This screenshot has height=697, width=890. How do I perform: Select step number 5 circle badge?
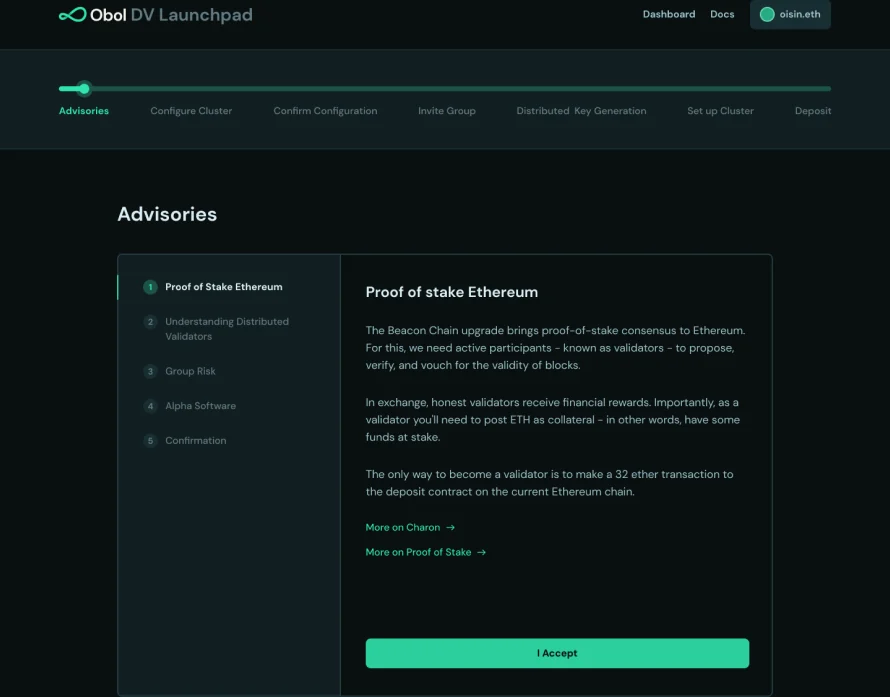[x=150, y=440]
